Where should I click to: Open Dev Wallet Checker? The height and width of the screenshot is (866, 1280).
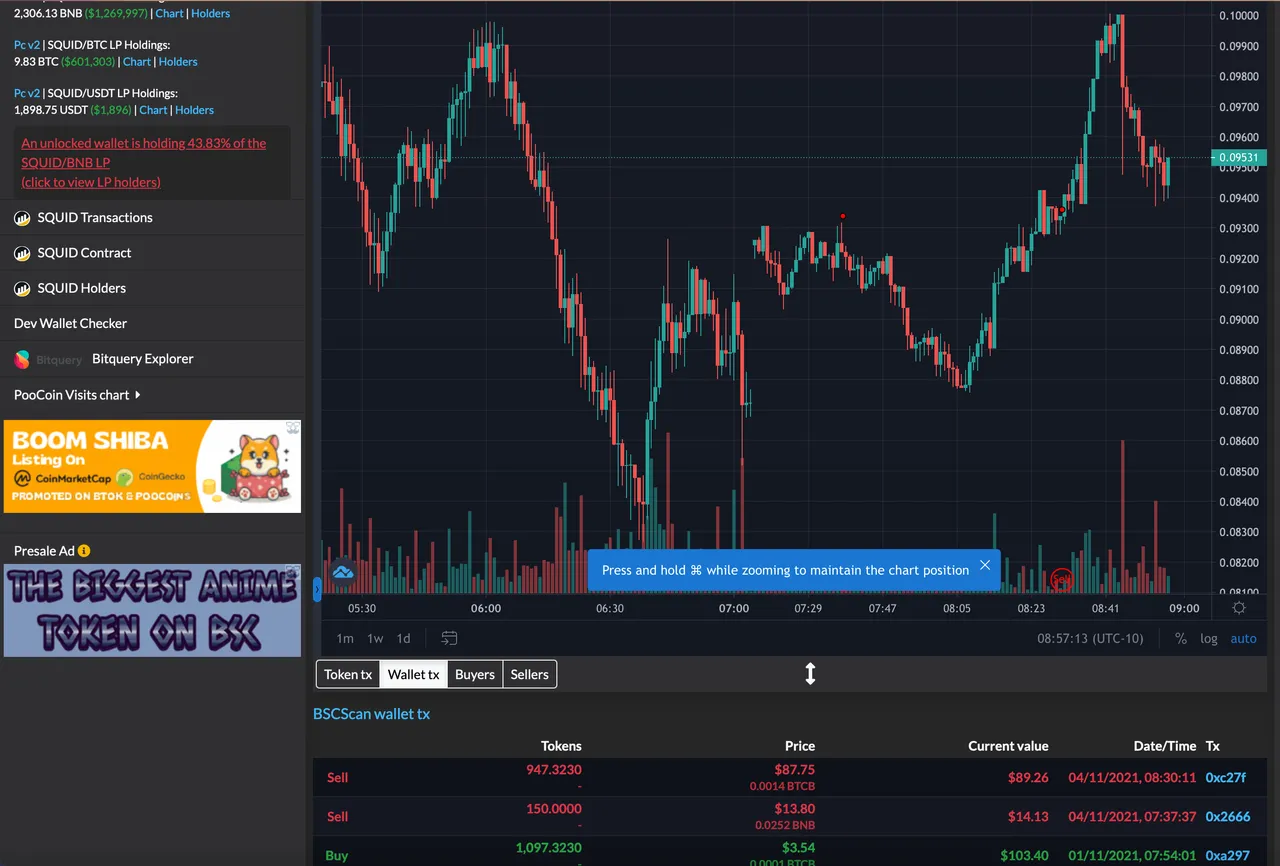coord(70,323)
